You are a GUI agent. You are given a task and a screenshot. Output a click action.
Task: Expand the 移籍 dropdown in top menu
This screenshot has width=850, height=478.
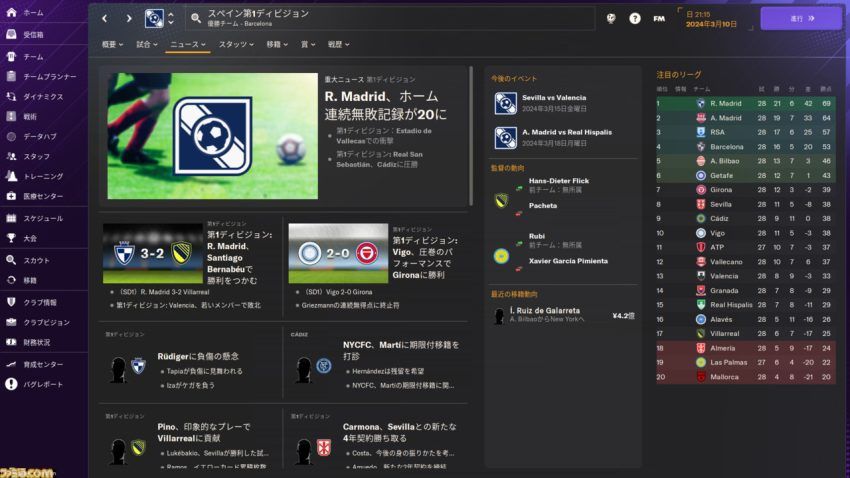point(276,44)
